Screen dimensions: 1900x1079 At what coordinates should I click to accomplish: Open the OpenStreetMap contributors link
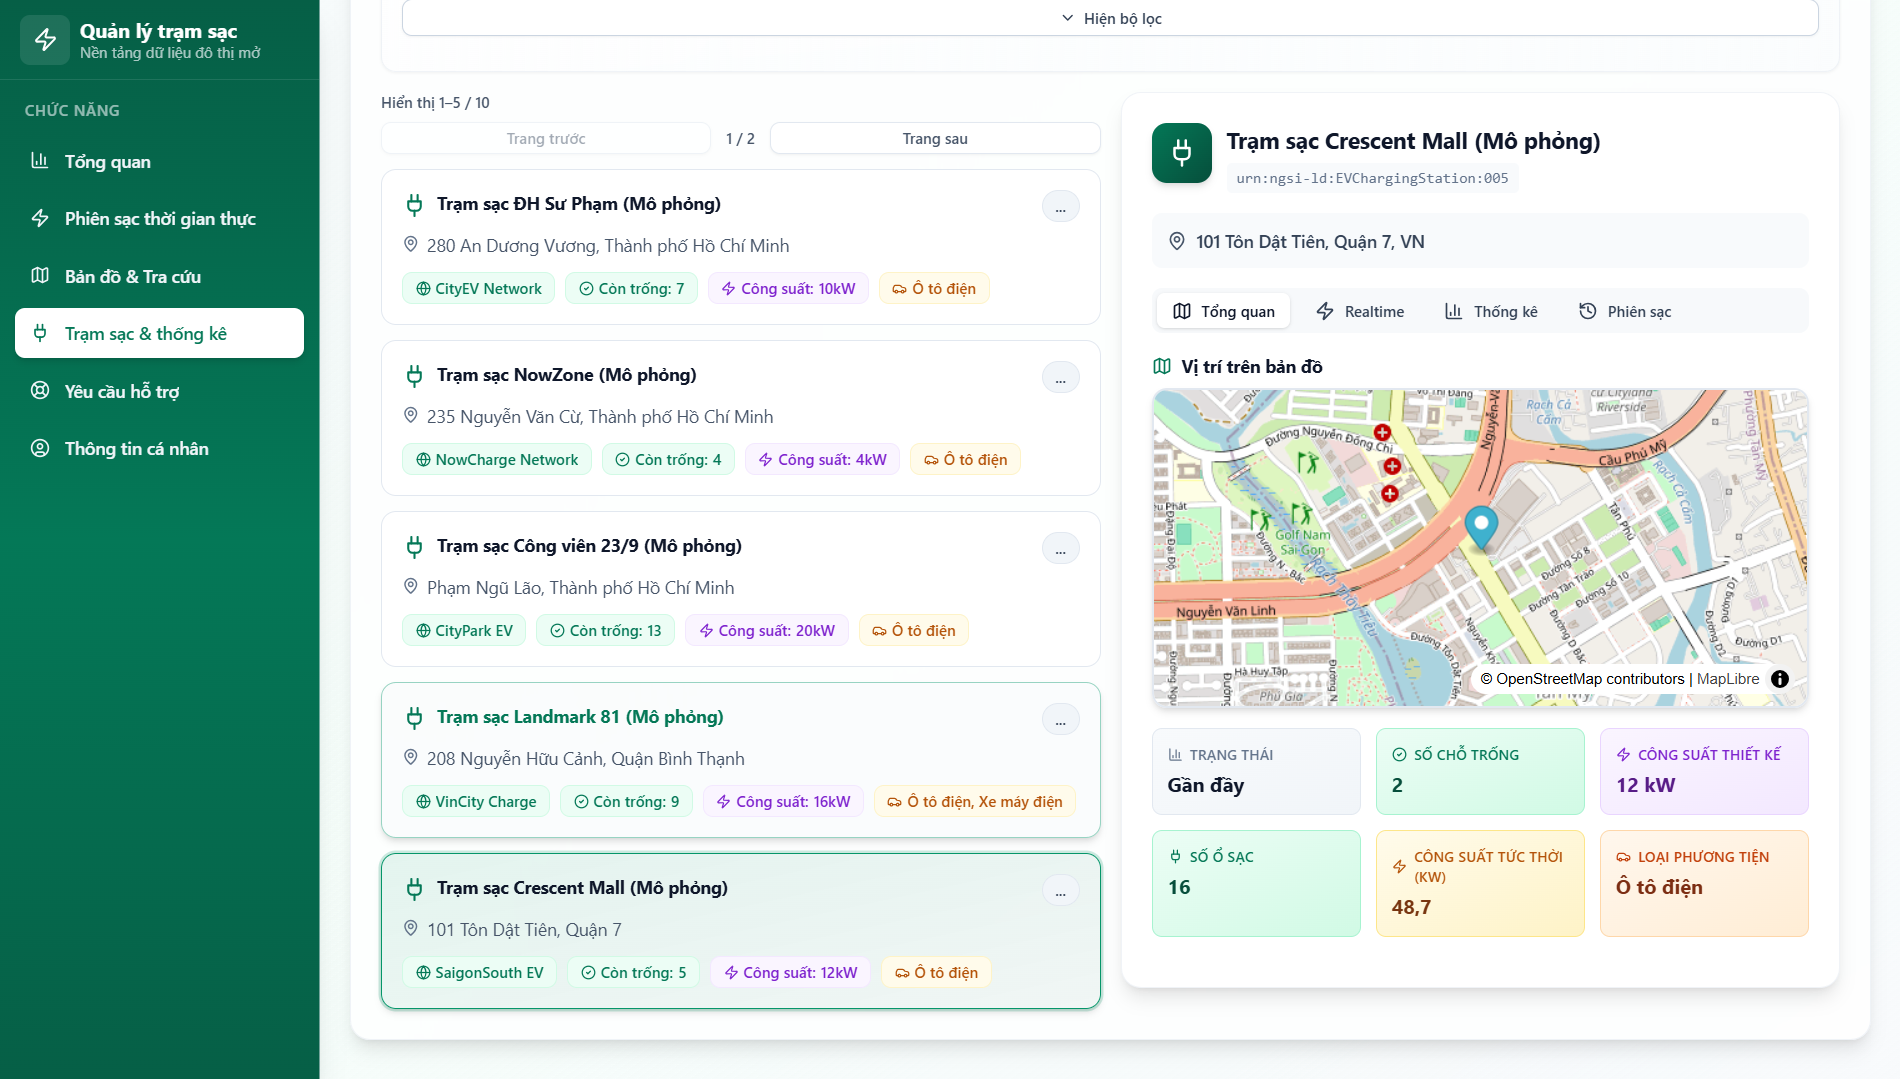pyautogui.click(x=1588, y=678)
